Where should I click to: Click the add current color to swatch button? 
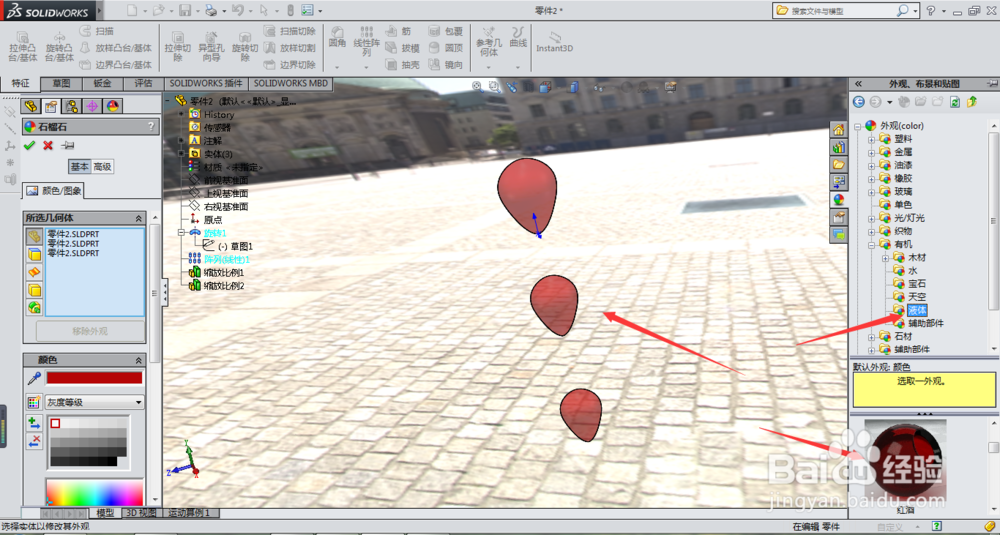click(x=34, y=423)
